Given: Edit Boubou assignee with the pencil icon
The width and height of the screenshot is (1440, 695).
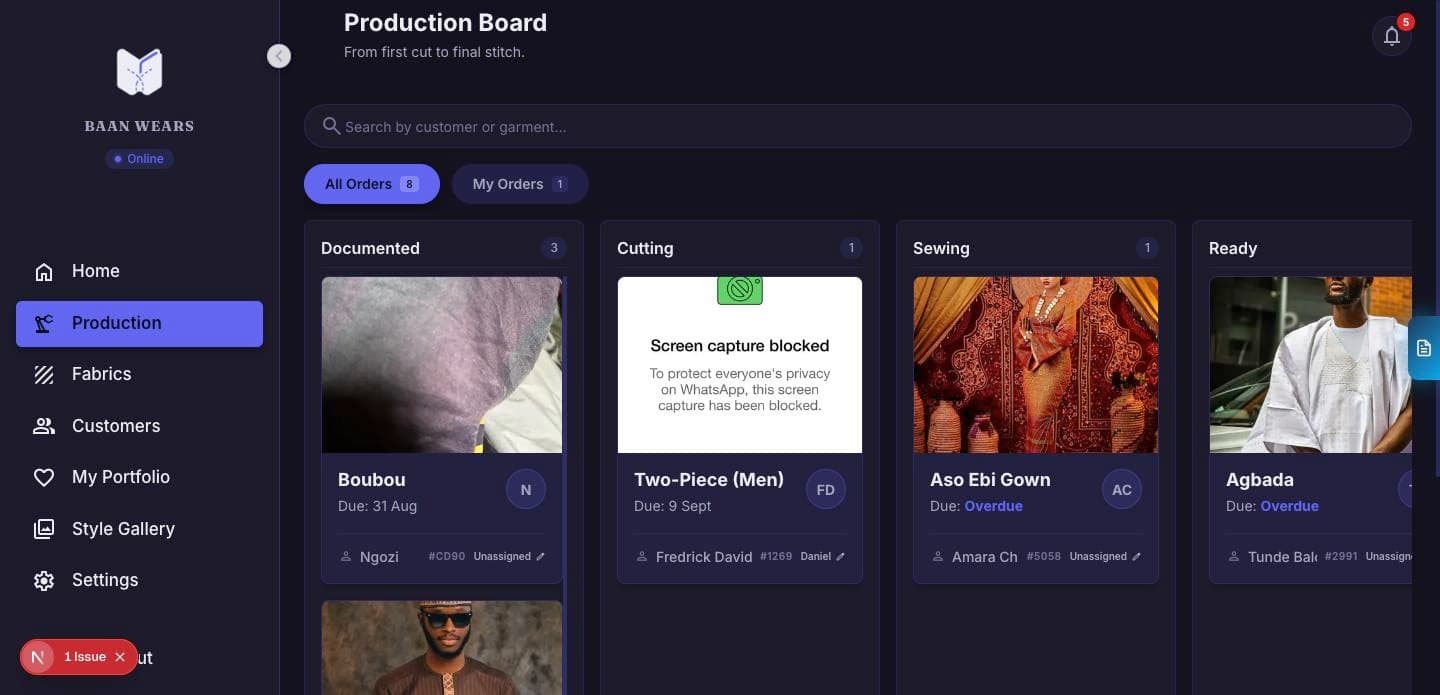Looking at the screenshot, I should click(x=541, y=557).
